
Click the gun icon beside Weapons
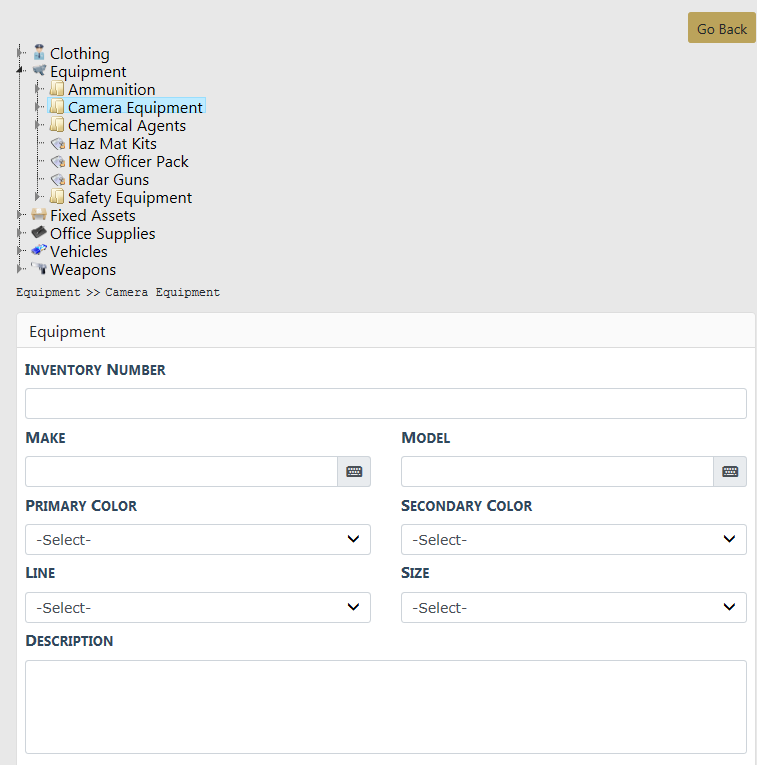click(x=39, y=269)
